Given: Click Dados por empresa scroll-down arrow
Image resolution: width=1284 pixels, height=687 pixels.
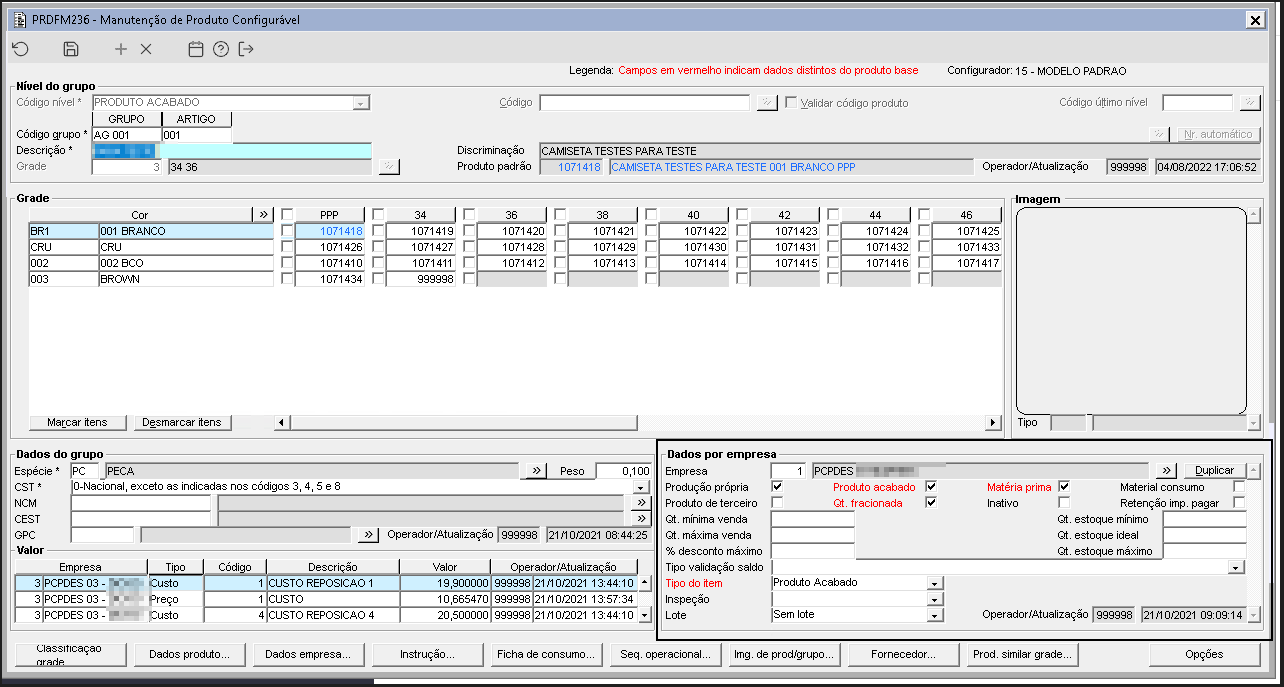Looking at the screenshot, I should tap(1254, 615).
